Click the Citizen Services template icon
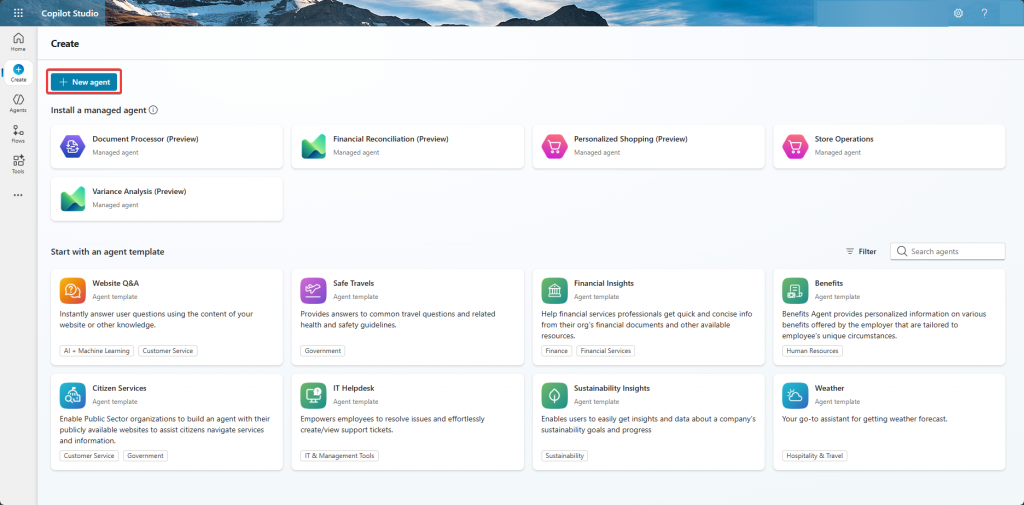This screenshot has height=505, width=1024. coord(72,395)
